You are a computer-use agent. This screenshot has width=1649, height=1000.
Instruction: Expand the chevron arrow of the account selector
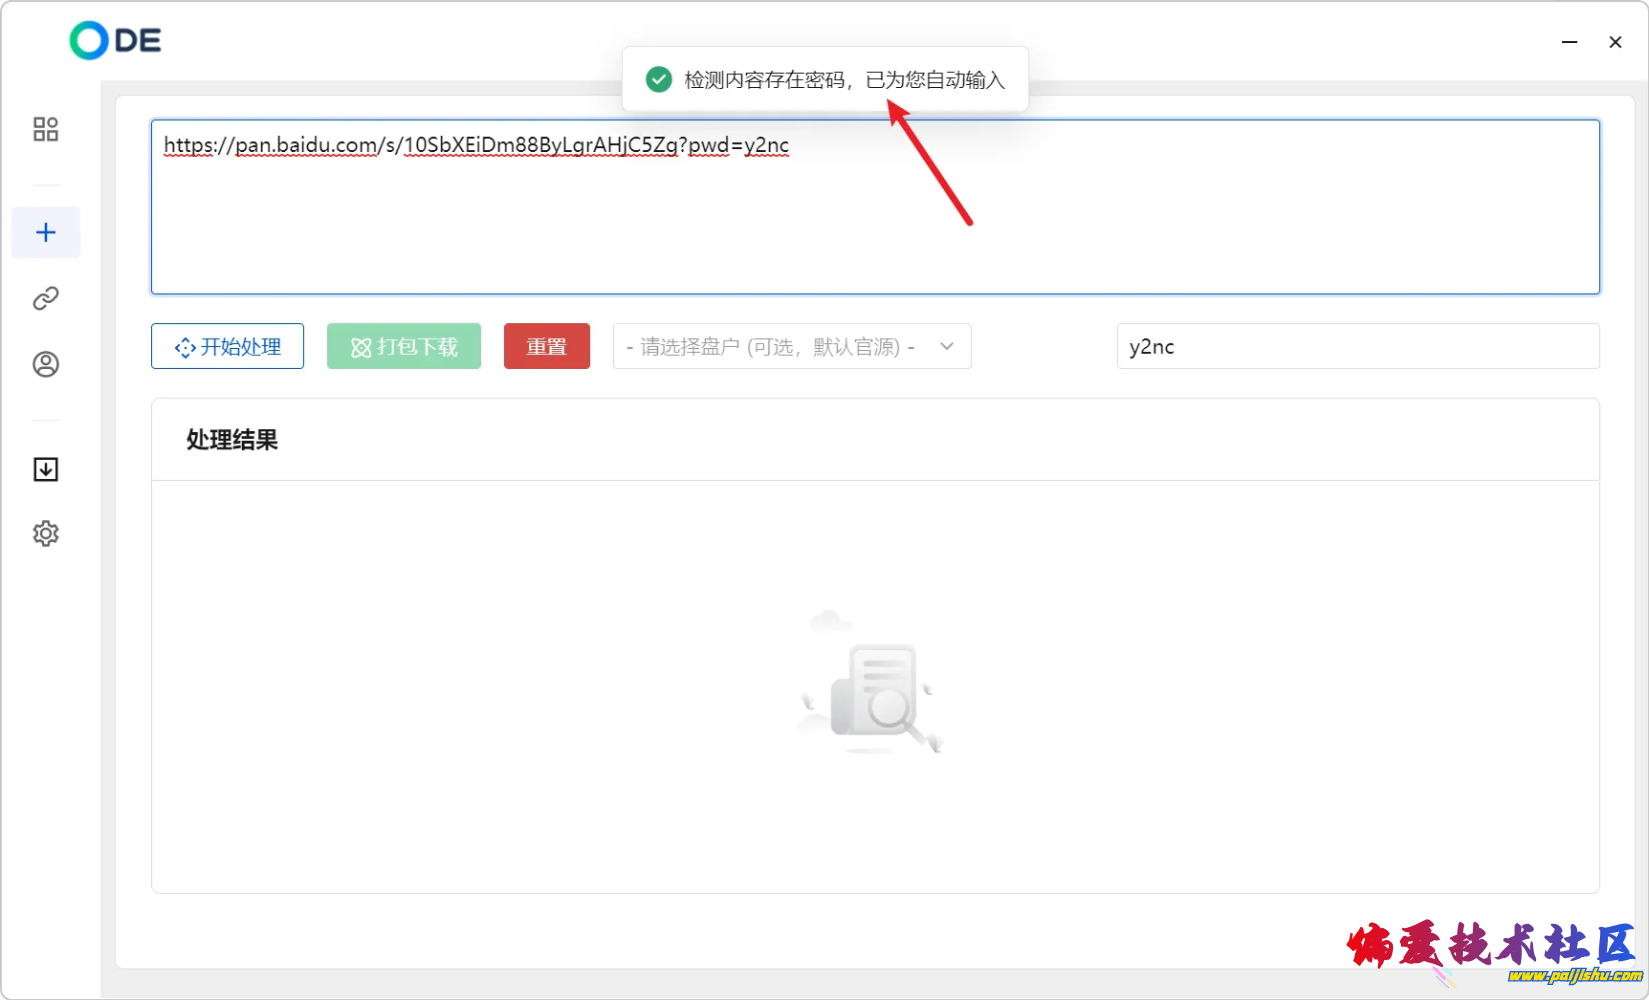[x=947, y=347]
